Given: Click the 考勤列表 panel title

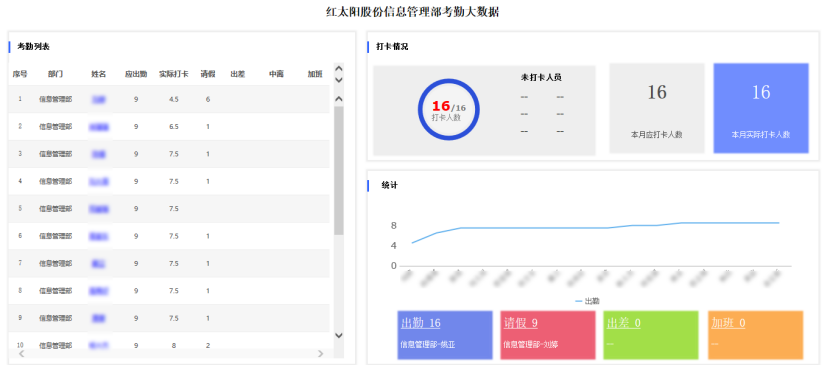Looking at the screenshot, I should click(x=33, y=47).
